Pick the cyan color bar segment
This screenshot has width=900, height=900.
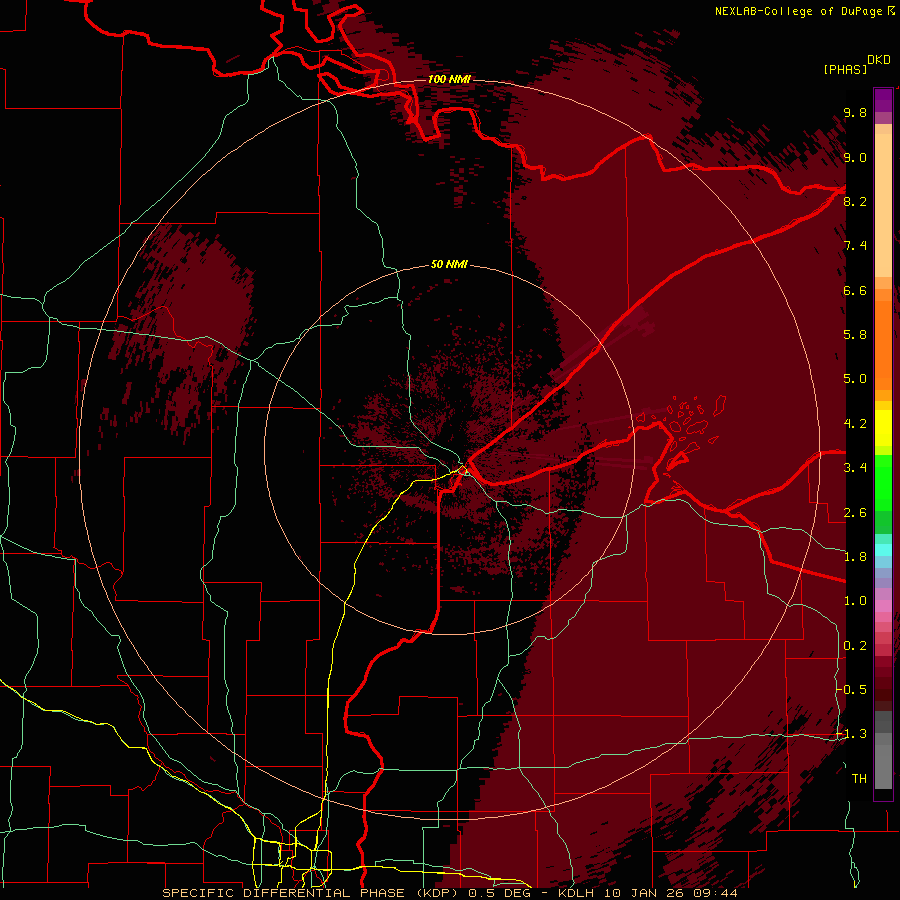tap(883, 550)
